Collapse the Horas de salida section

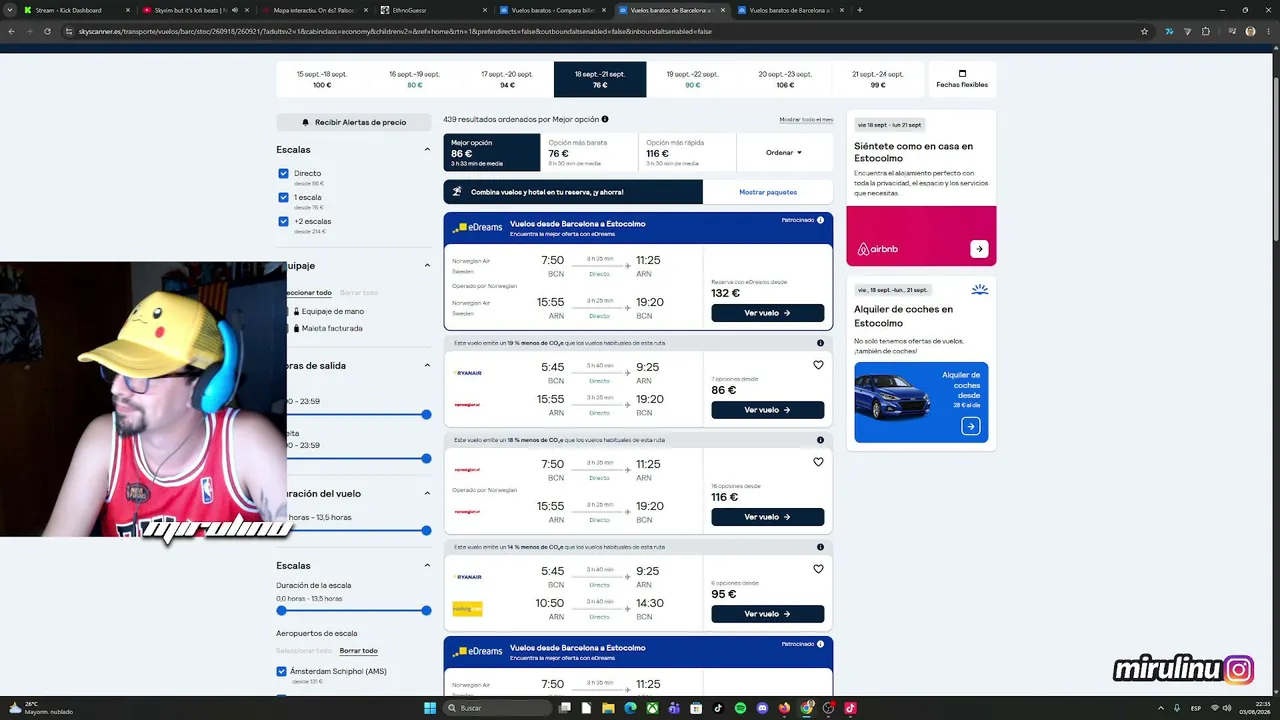pyautogui.click(x=427, y=366)
